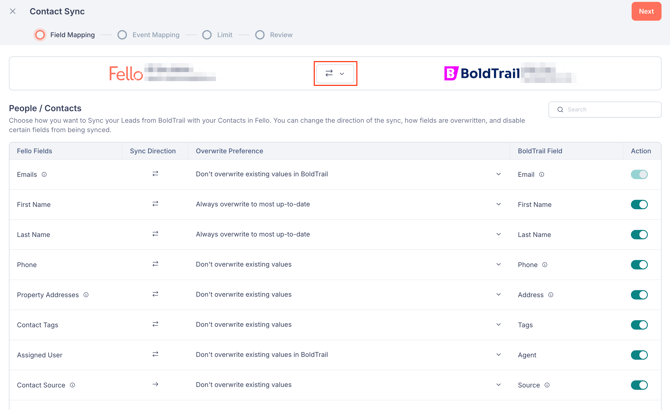
Task: Toggle the Source field sync switch
Action: pos(639,385)
